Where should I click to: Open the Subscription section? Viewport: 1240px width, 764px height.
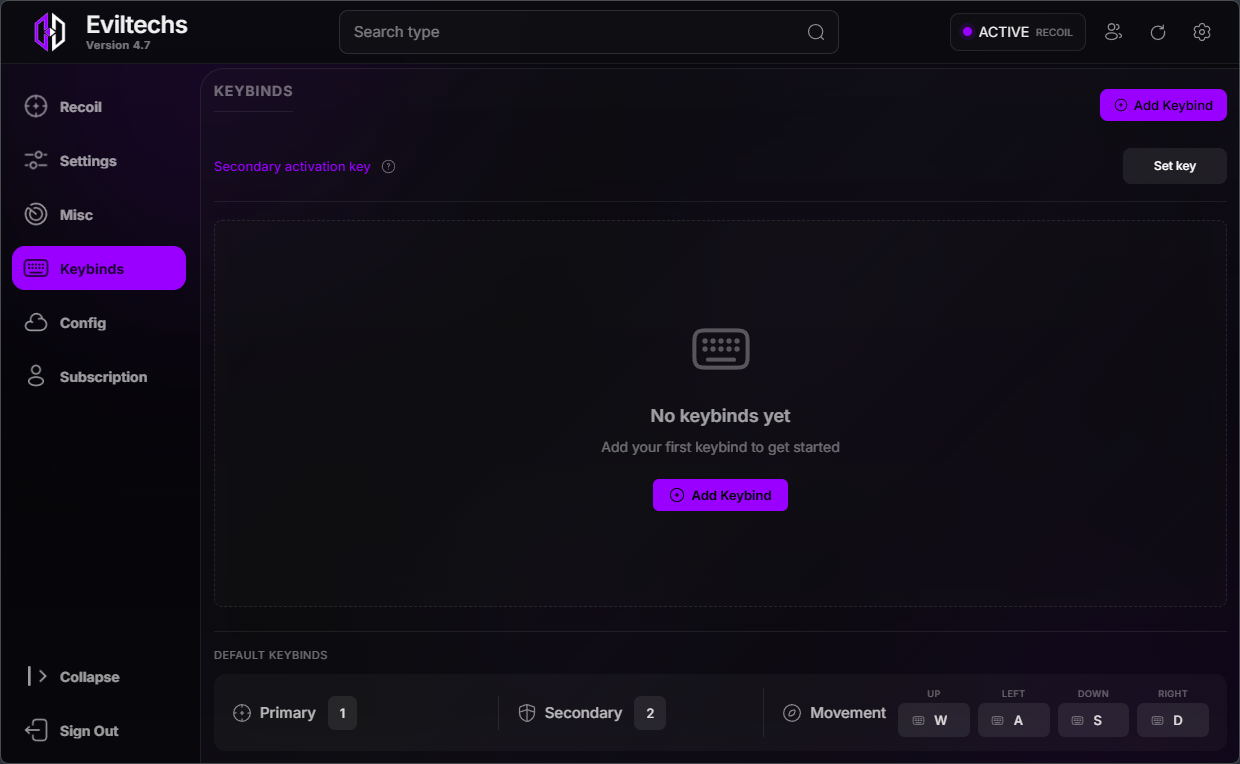99,377
